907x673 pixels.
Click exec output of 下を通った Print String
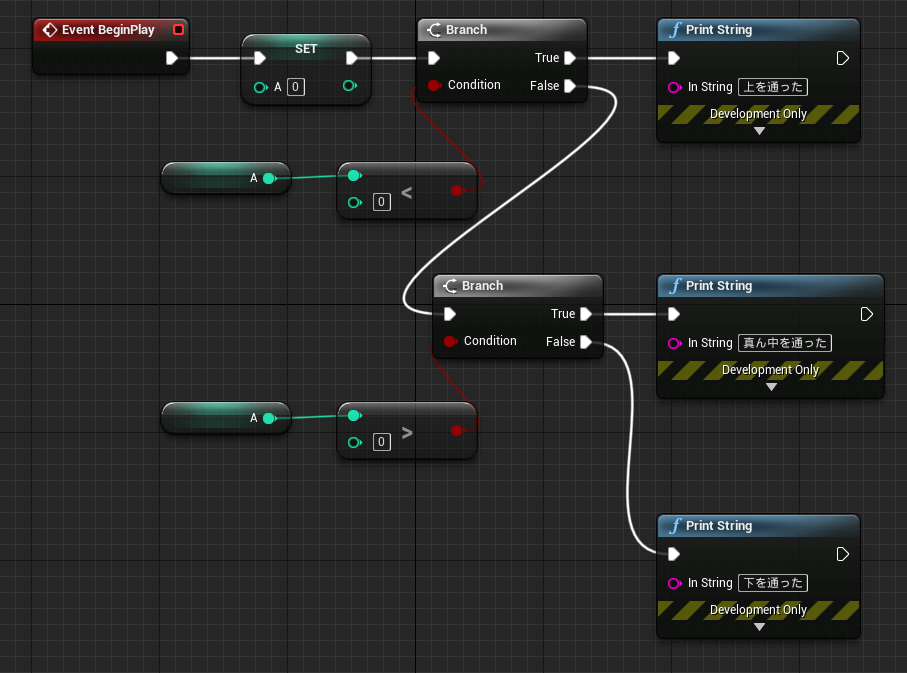843,554
